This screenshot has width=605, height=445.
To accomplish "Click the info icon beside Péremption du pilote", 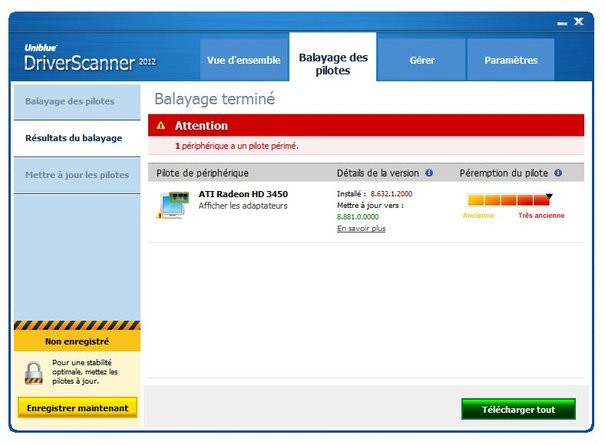I will tap(558, 173).
